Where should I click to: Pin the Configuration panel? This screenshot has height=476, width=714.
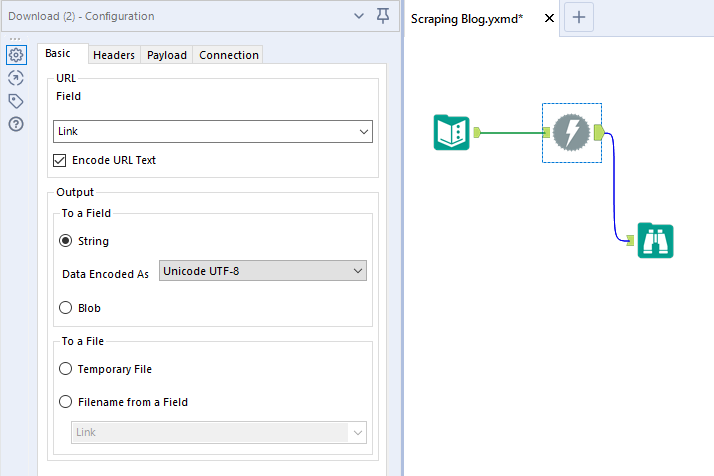tap(383, 16)
